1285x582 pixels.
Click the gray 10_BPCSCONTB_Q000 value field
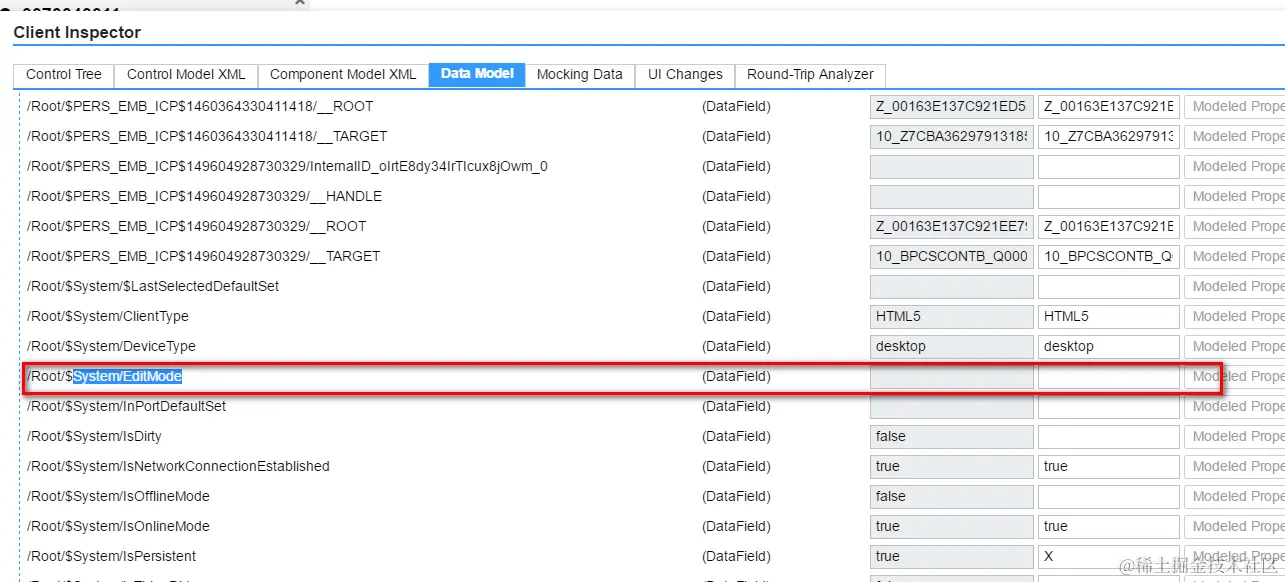click(952, 257)
